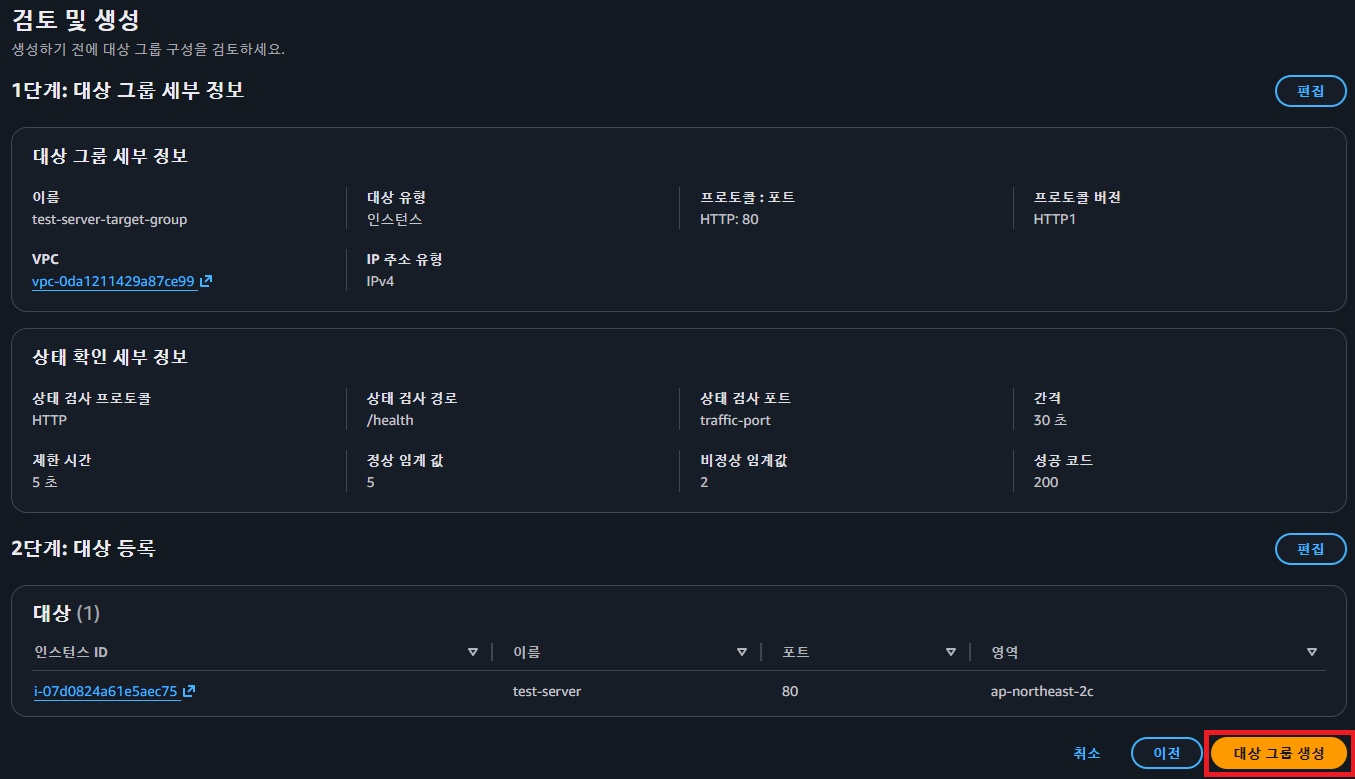Select the ap-northeast-2c zone cell

click(x=1042, y=691)
